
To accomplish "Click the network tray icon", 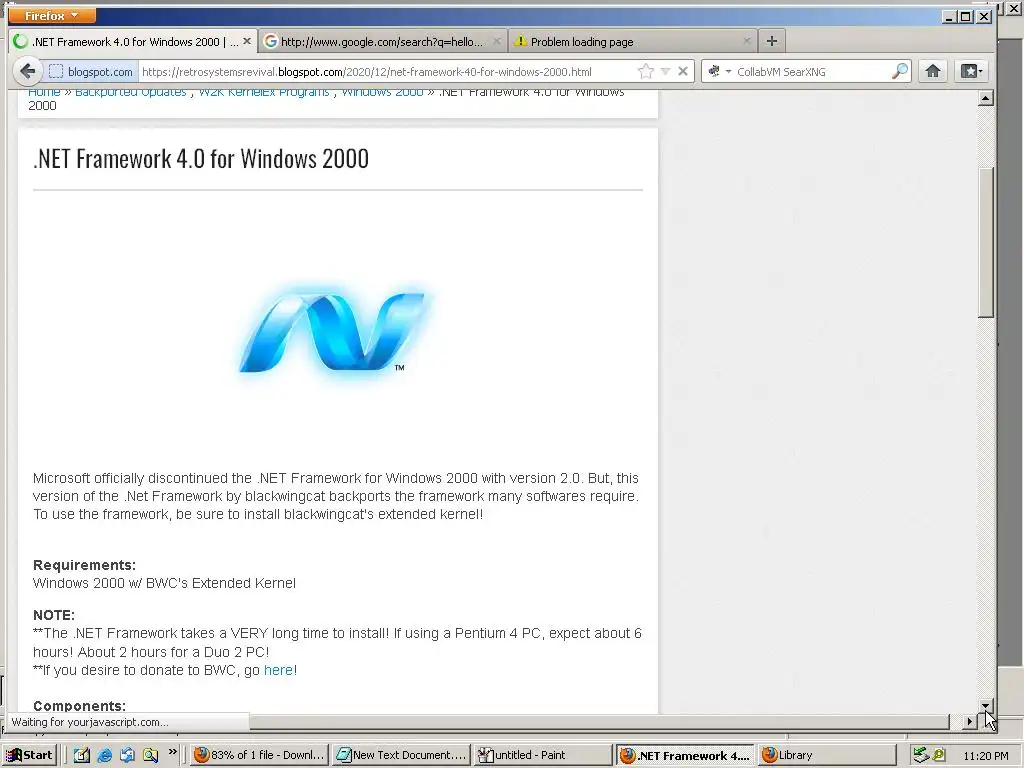I will tap(921, 755).
